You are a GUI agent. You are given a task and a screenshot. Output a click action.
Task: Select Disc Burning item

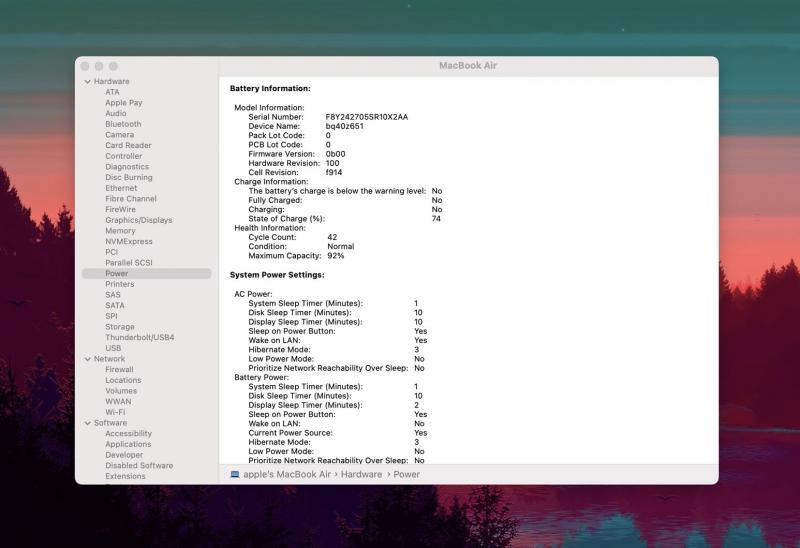129,178
